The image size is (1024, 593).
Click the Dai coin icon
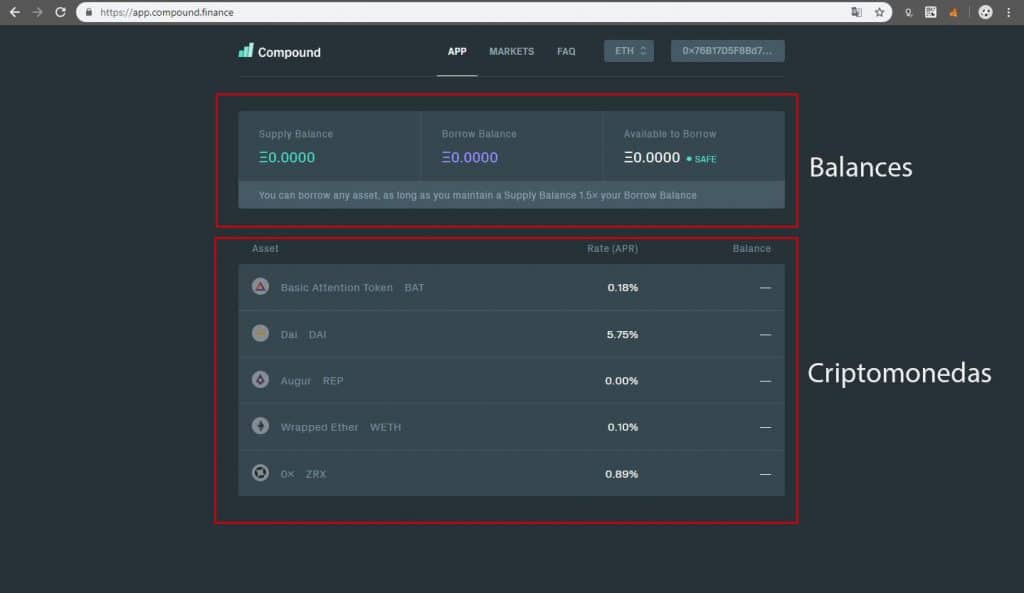tap(260, 333)
